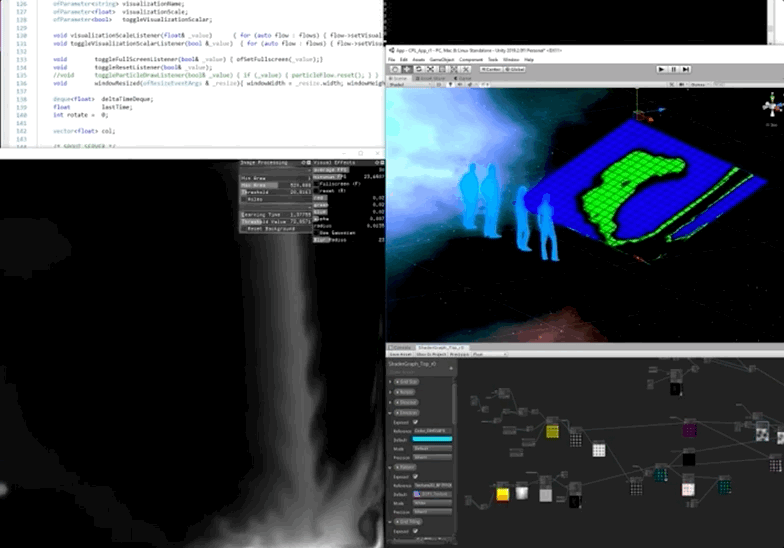784x548 pixels.
Task: Click Show In Project button
Action: (430, 354)
